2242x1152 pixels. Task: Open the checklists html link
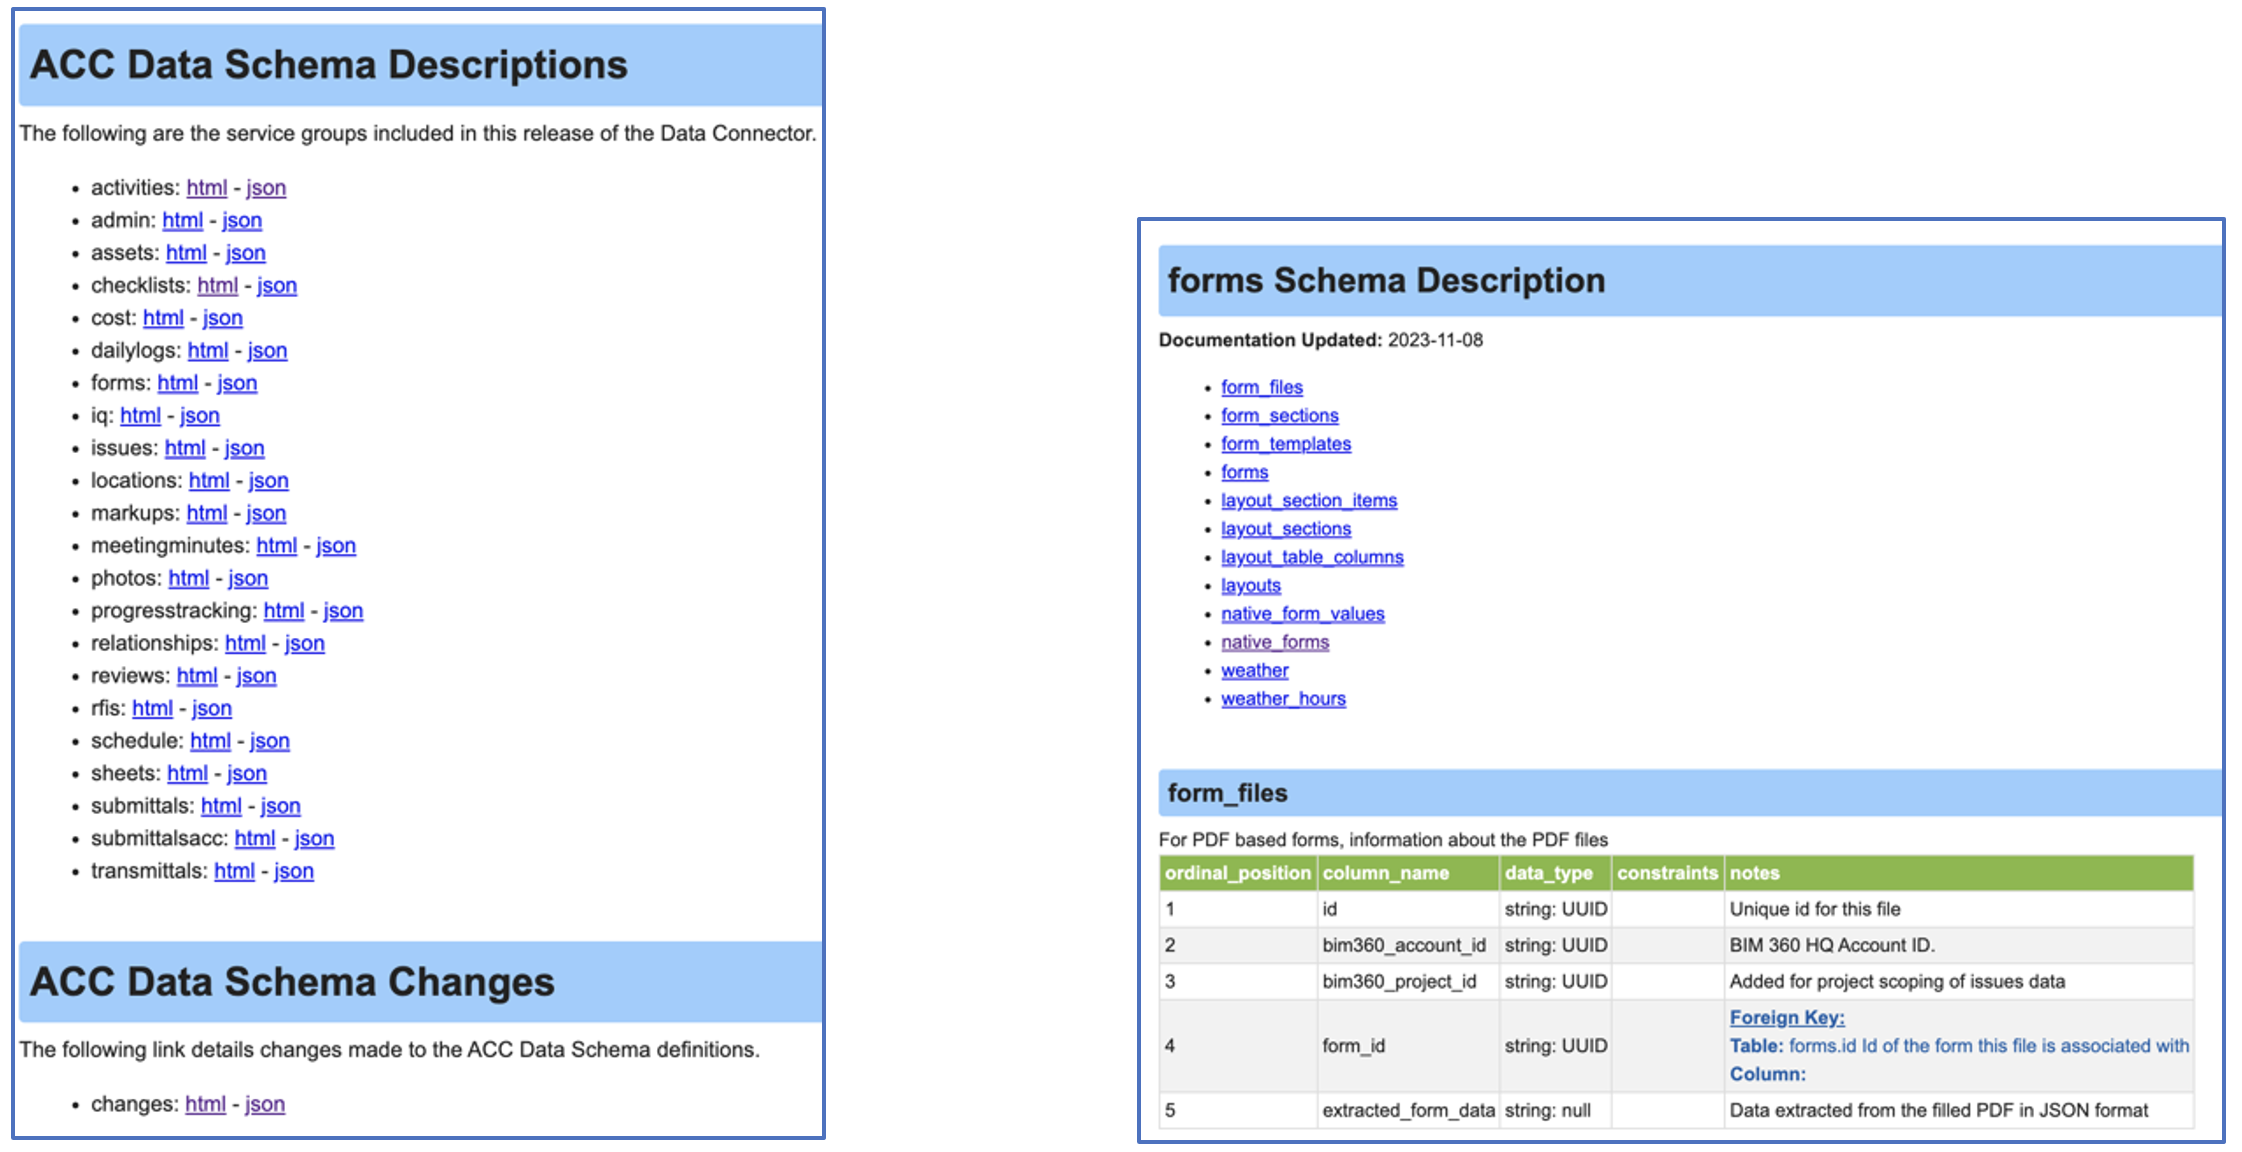tap(217, 285)
